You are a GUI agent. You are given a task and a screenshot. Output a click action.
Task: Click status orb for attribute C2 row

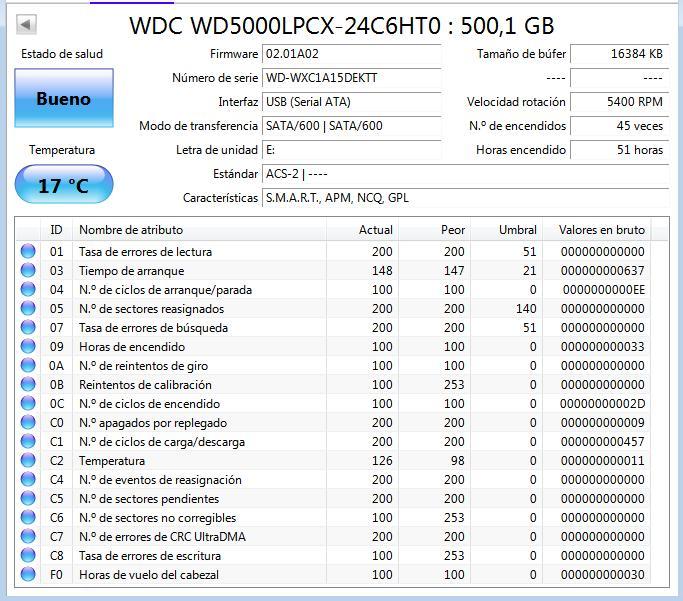[28, 460]
